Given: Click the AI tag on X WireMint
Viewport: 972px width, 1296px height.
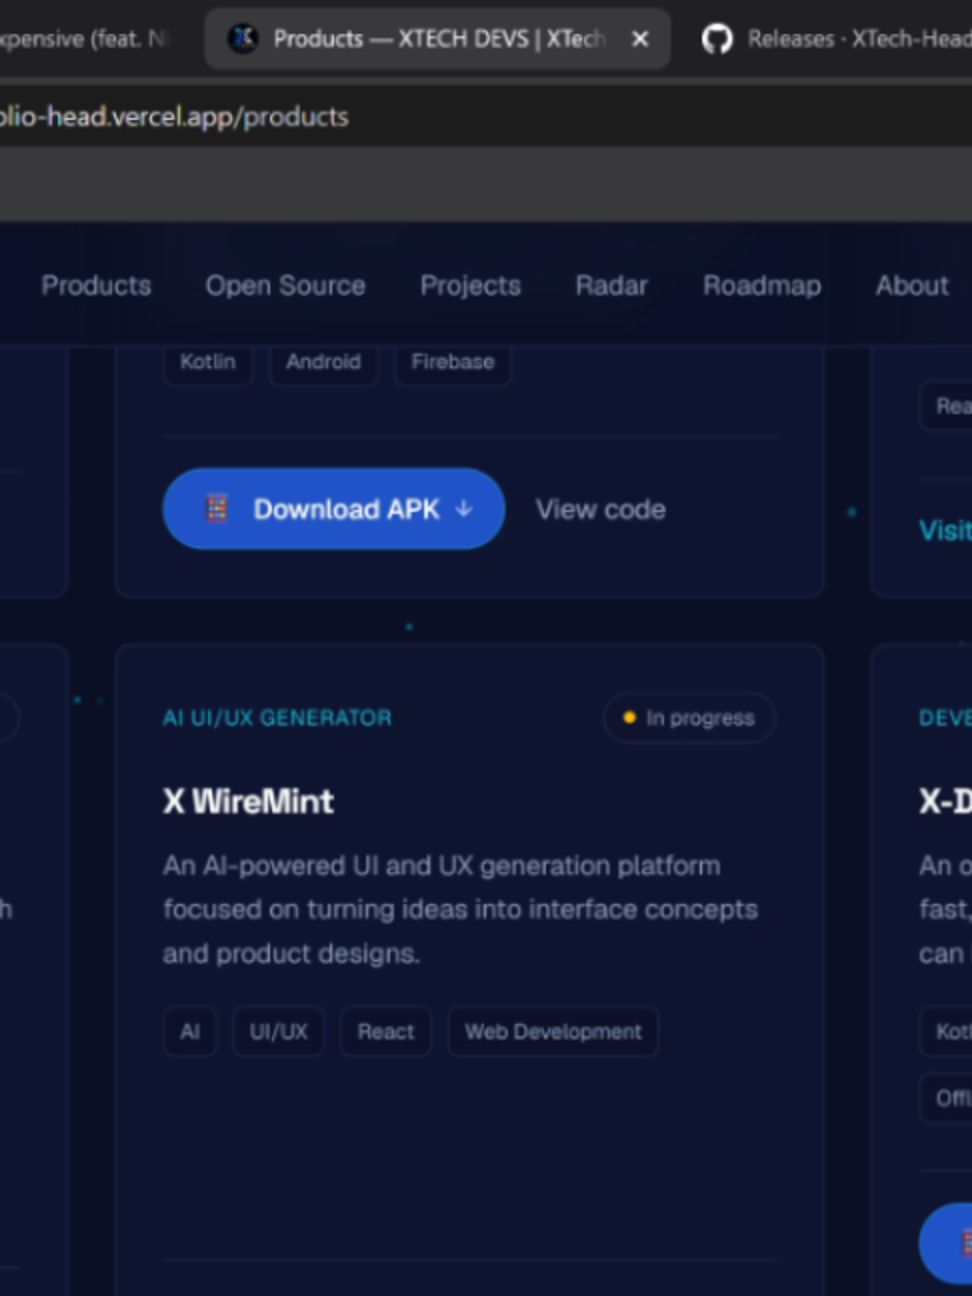Looking at the screenshot, I should click(x=190, y=1032).
